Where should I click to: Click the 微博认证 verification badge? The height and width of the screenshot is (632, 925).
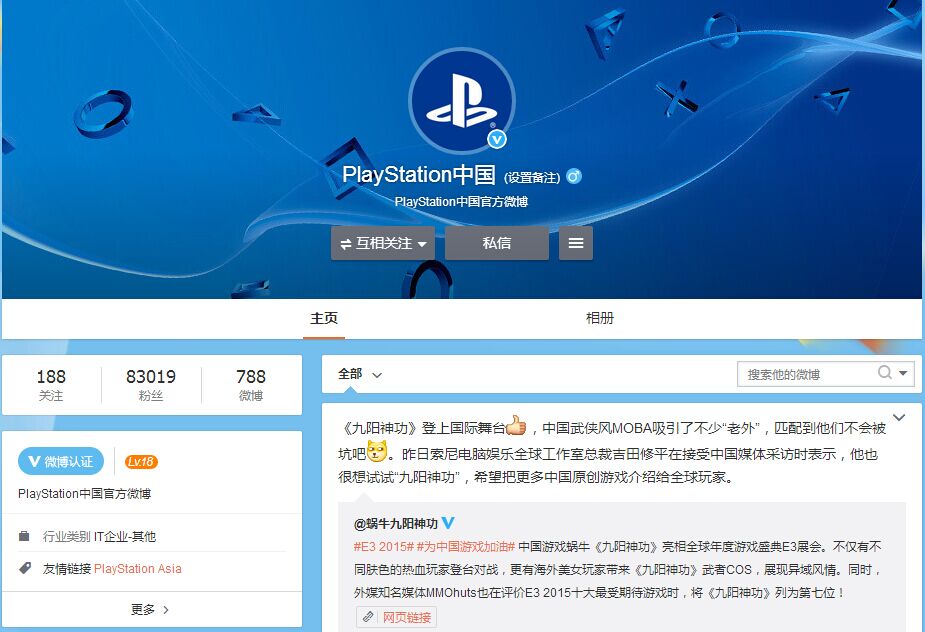[61, 461]
